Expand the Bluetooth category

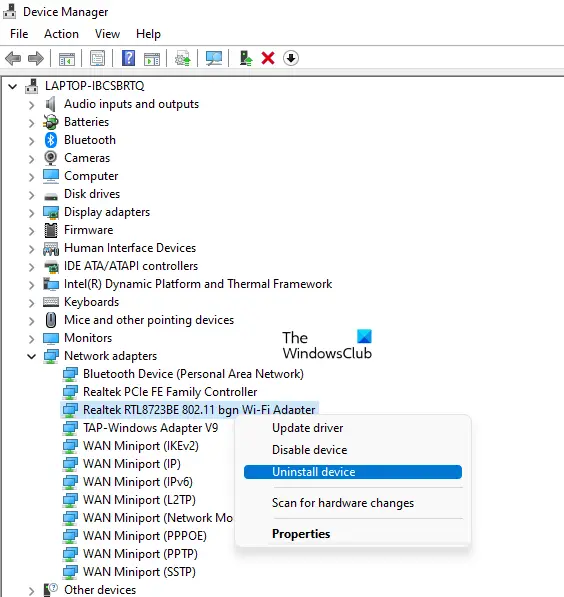[x=32, y=140]
